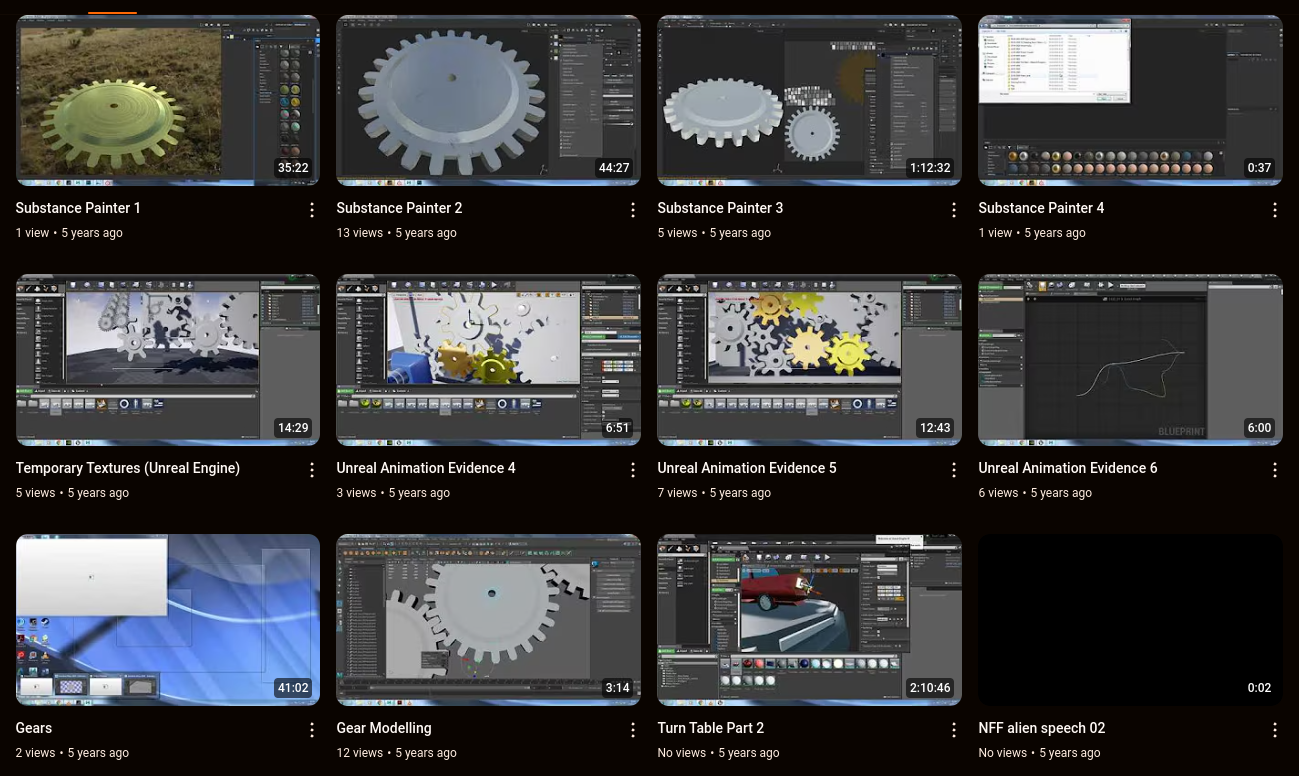Click the 44:27 duration badge

click(614, 168)
